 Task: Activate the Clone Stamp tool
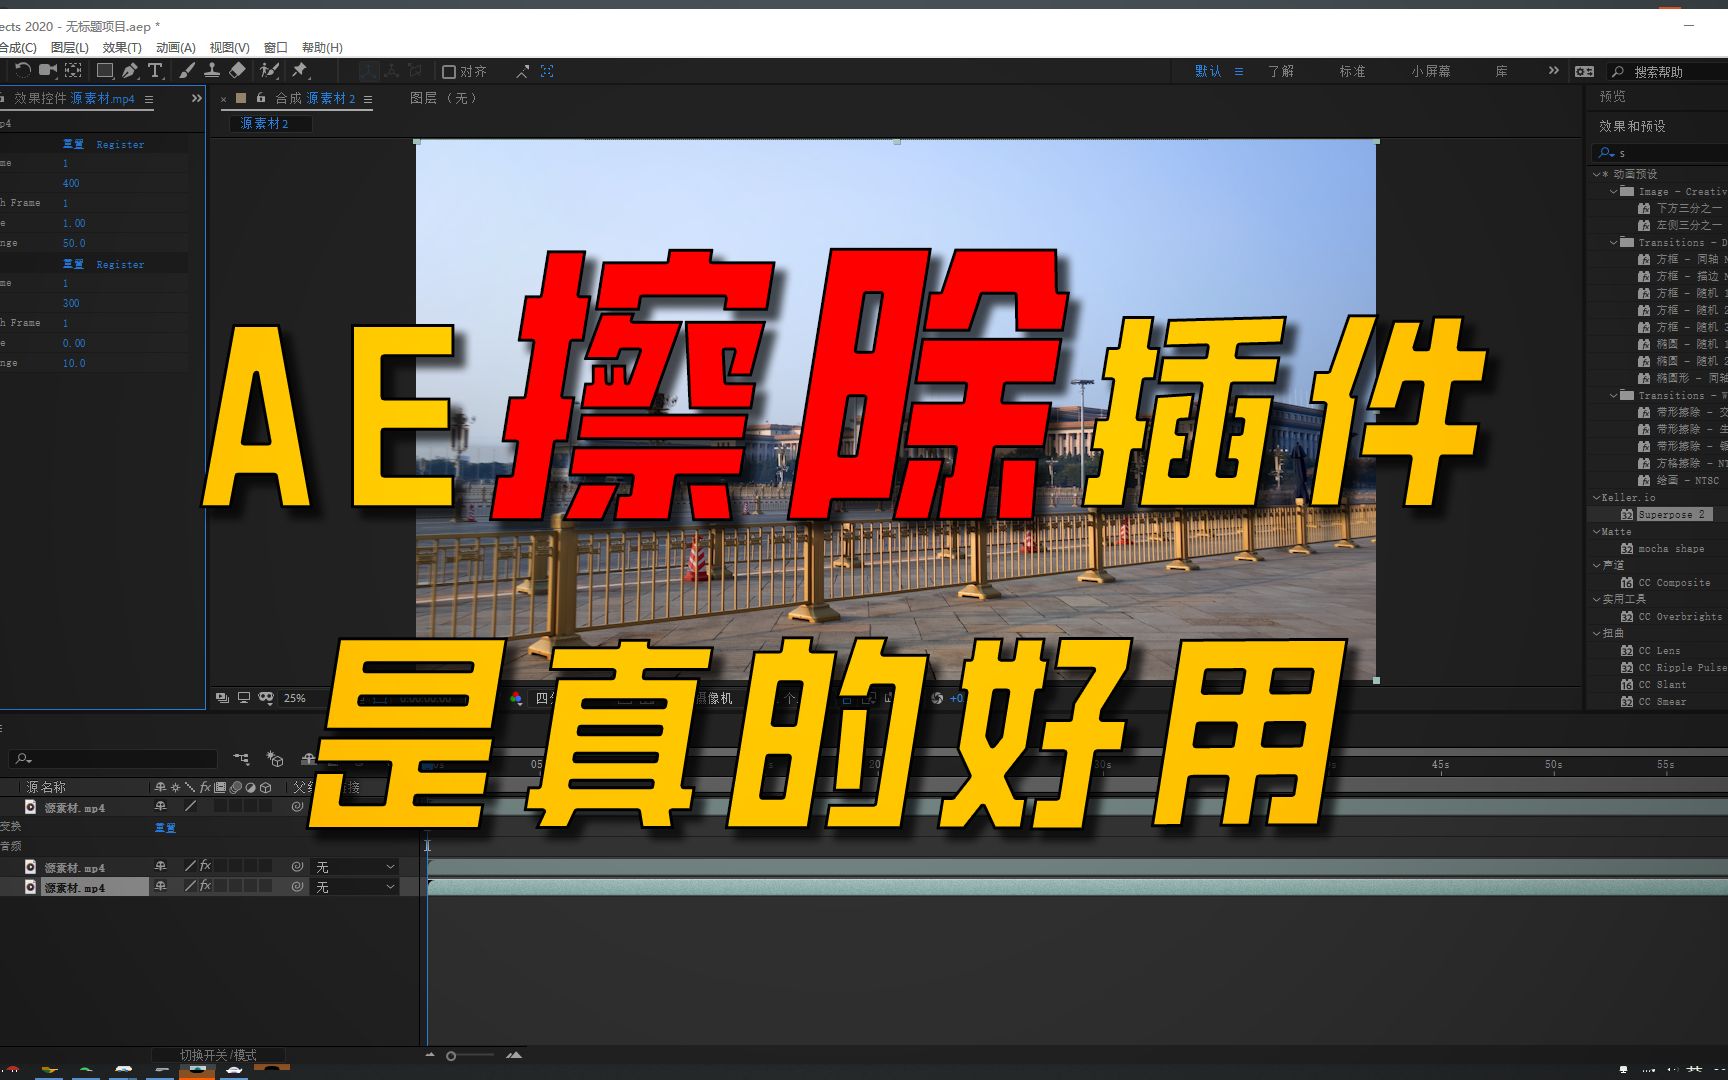point(212,70)
